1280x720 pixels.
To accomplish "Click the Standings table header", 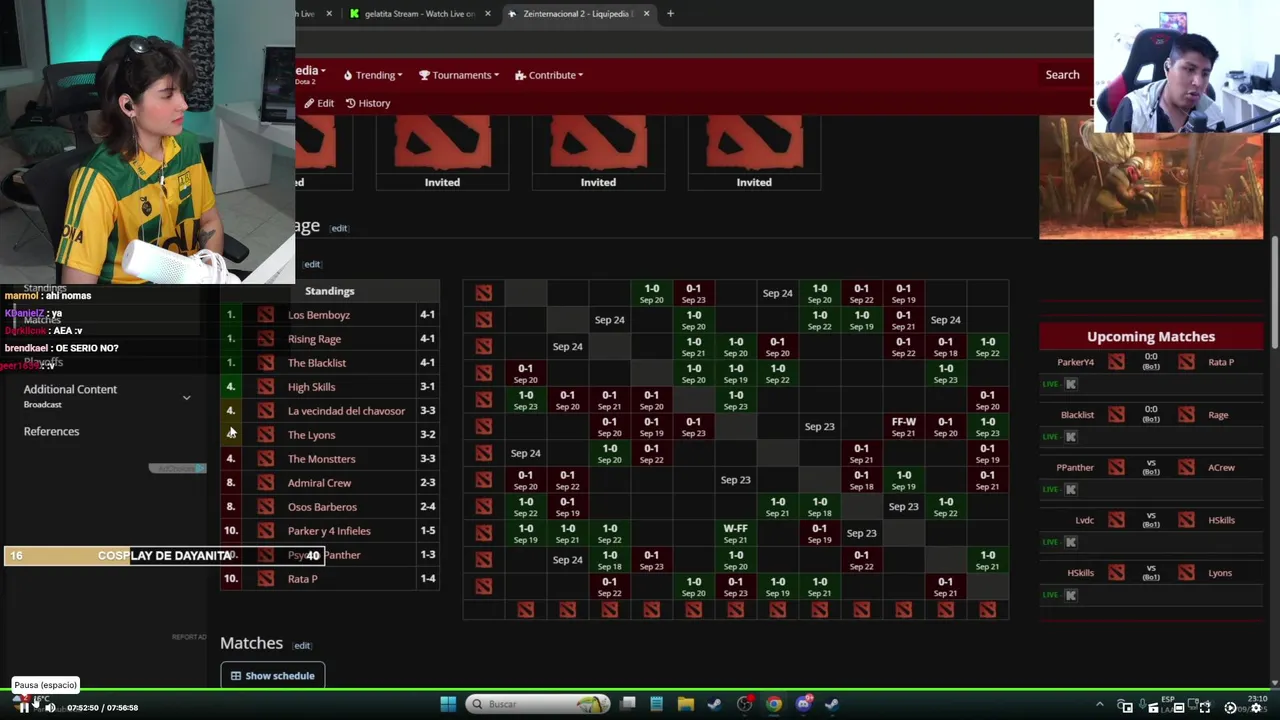I will click(329, 291).
